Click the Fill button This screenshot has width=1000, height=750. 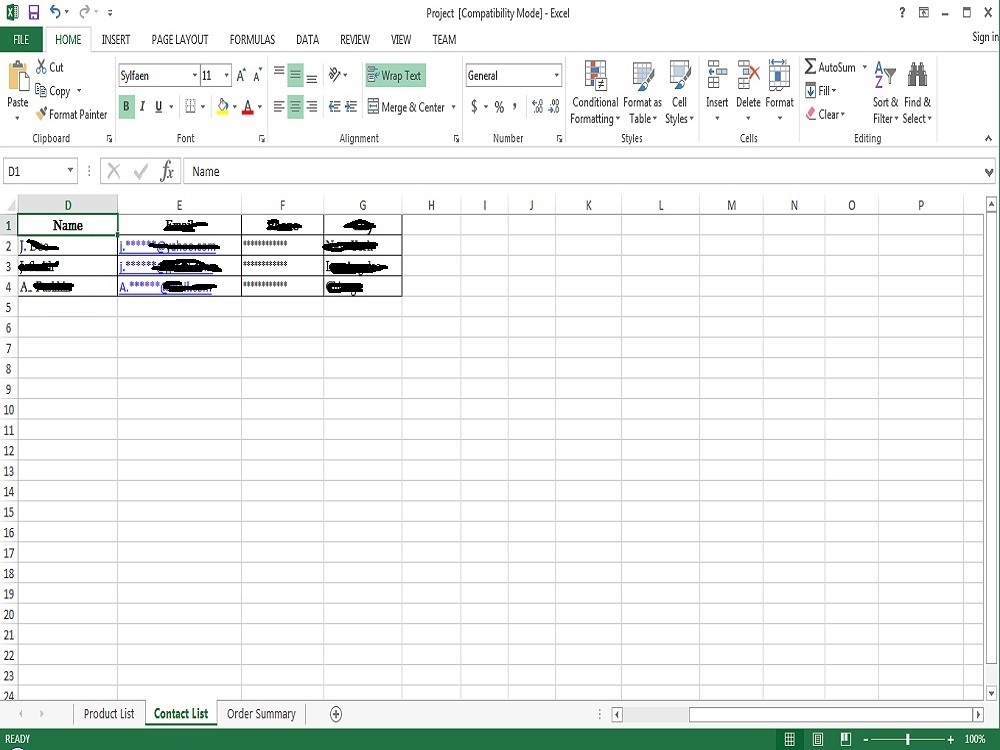[x=821, y=91]
